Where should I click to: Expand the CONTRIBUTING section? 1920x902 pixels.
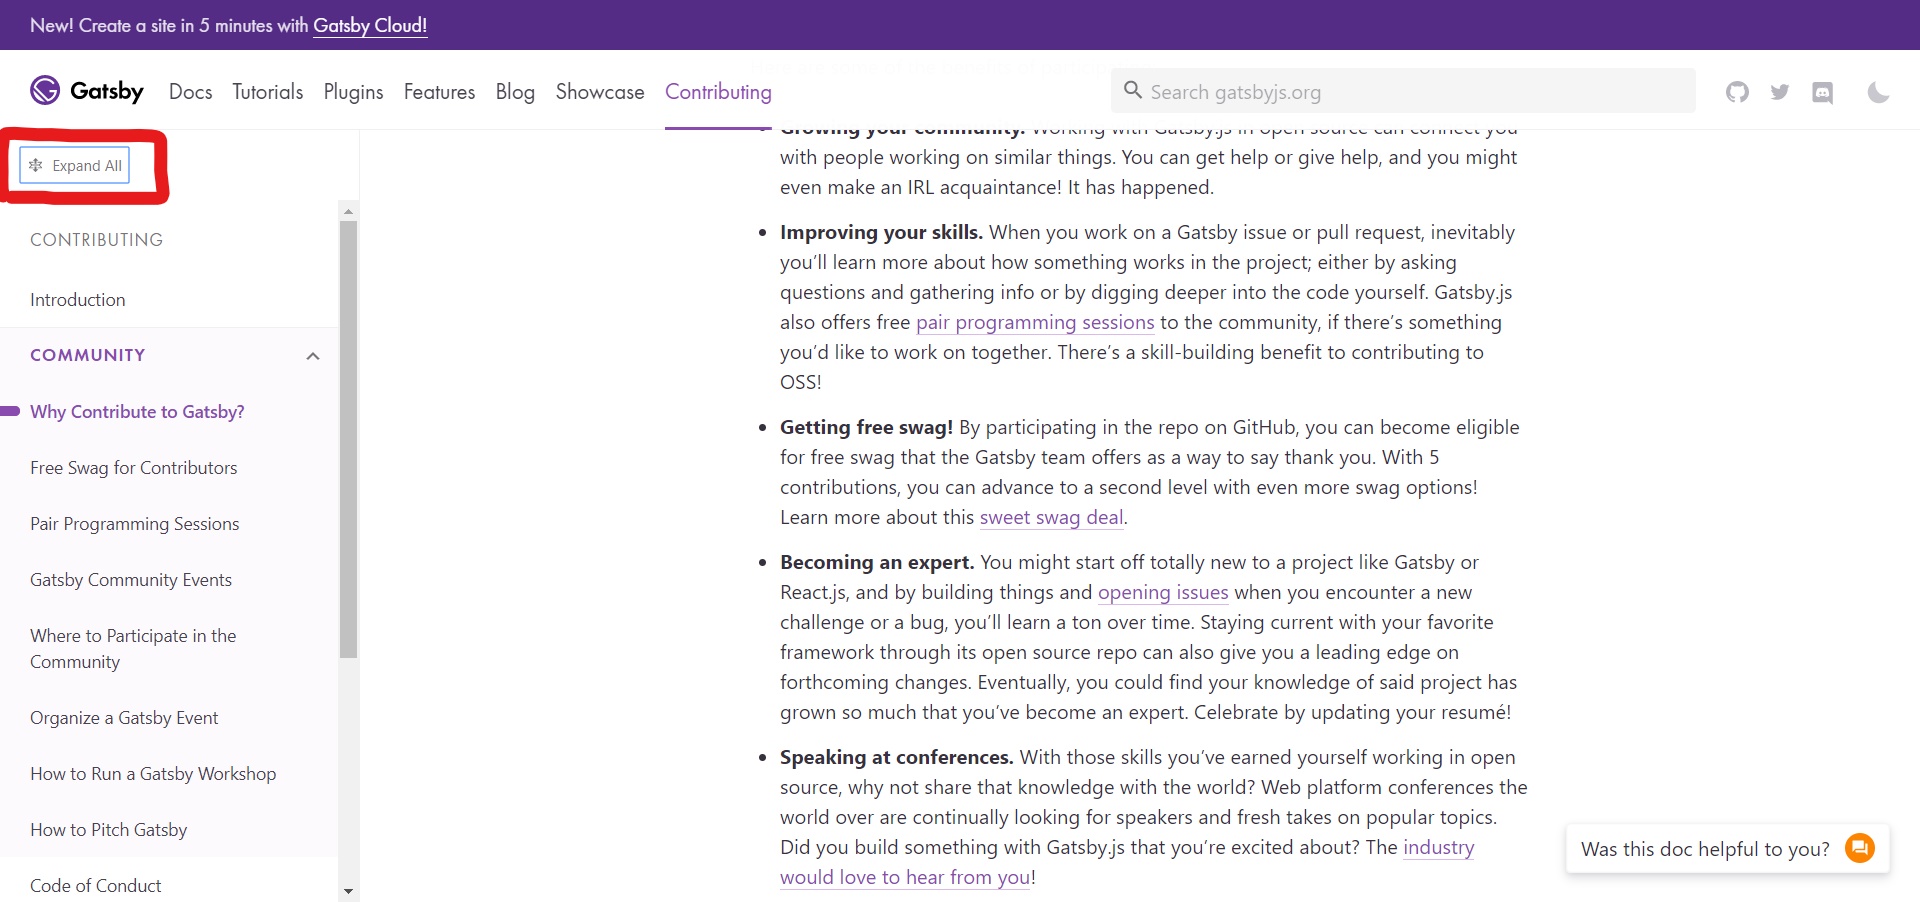pos(96,240)
